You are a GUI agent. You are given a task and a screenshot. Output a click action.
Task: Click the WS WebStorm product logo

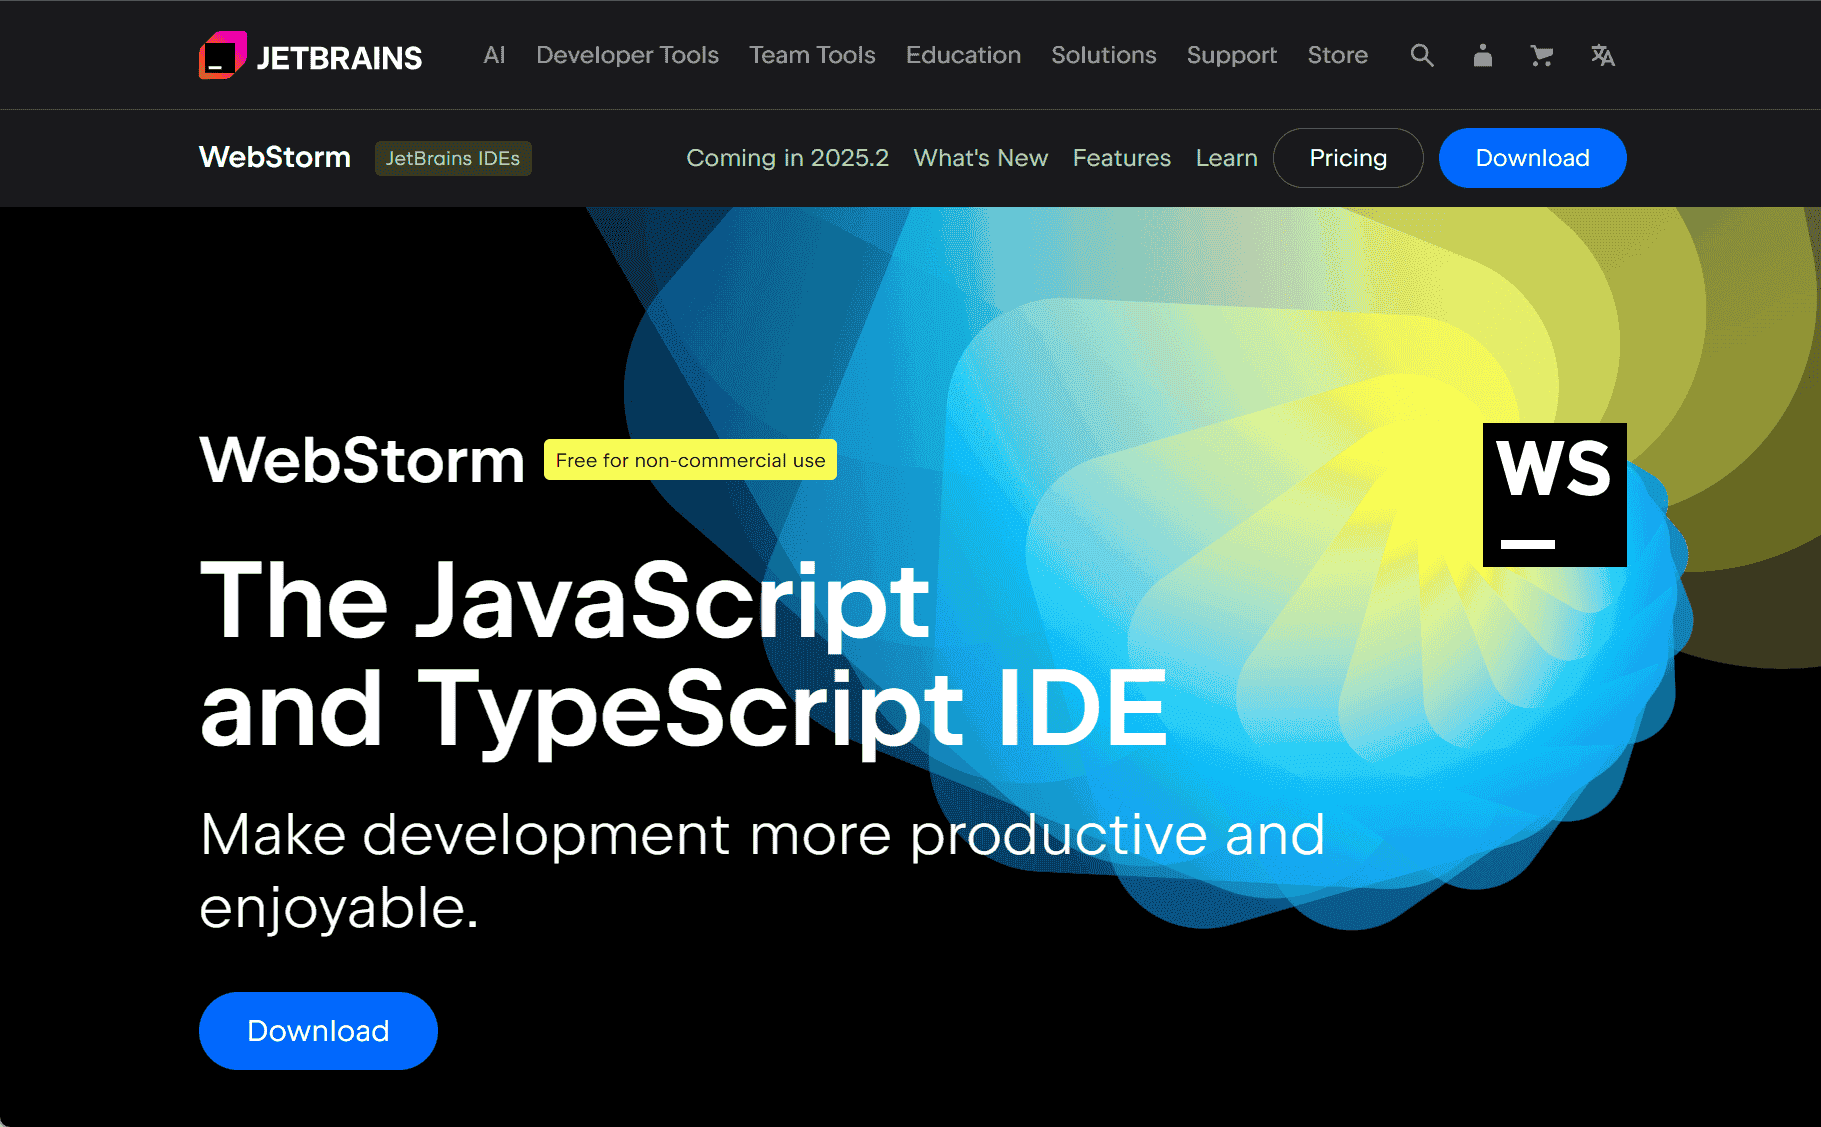pyautogui.click(x=1554, y=494)
